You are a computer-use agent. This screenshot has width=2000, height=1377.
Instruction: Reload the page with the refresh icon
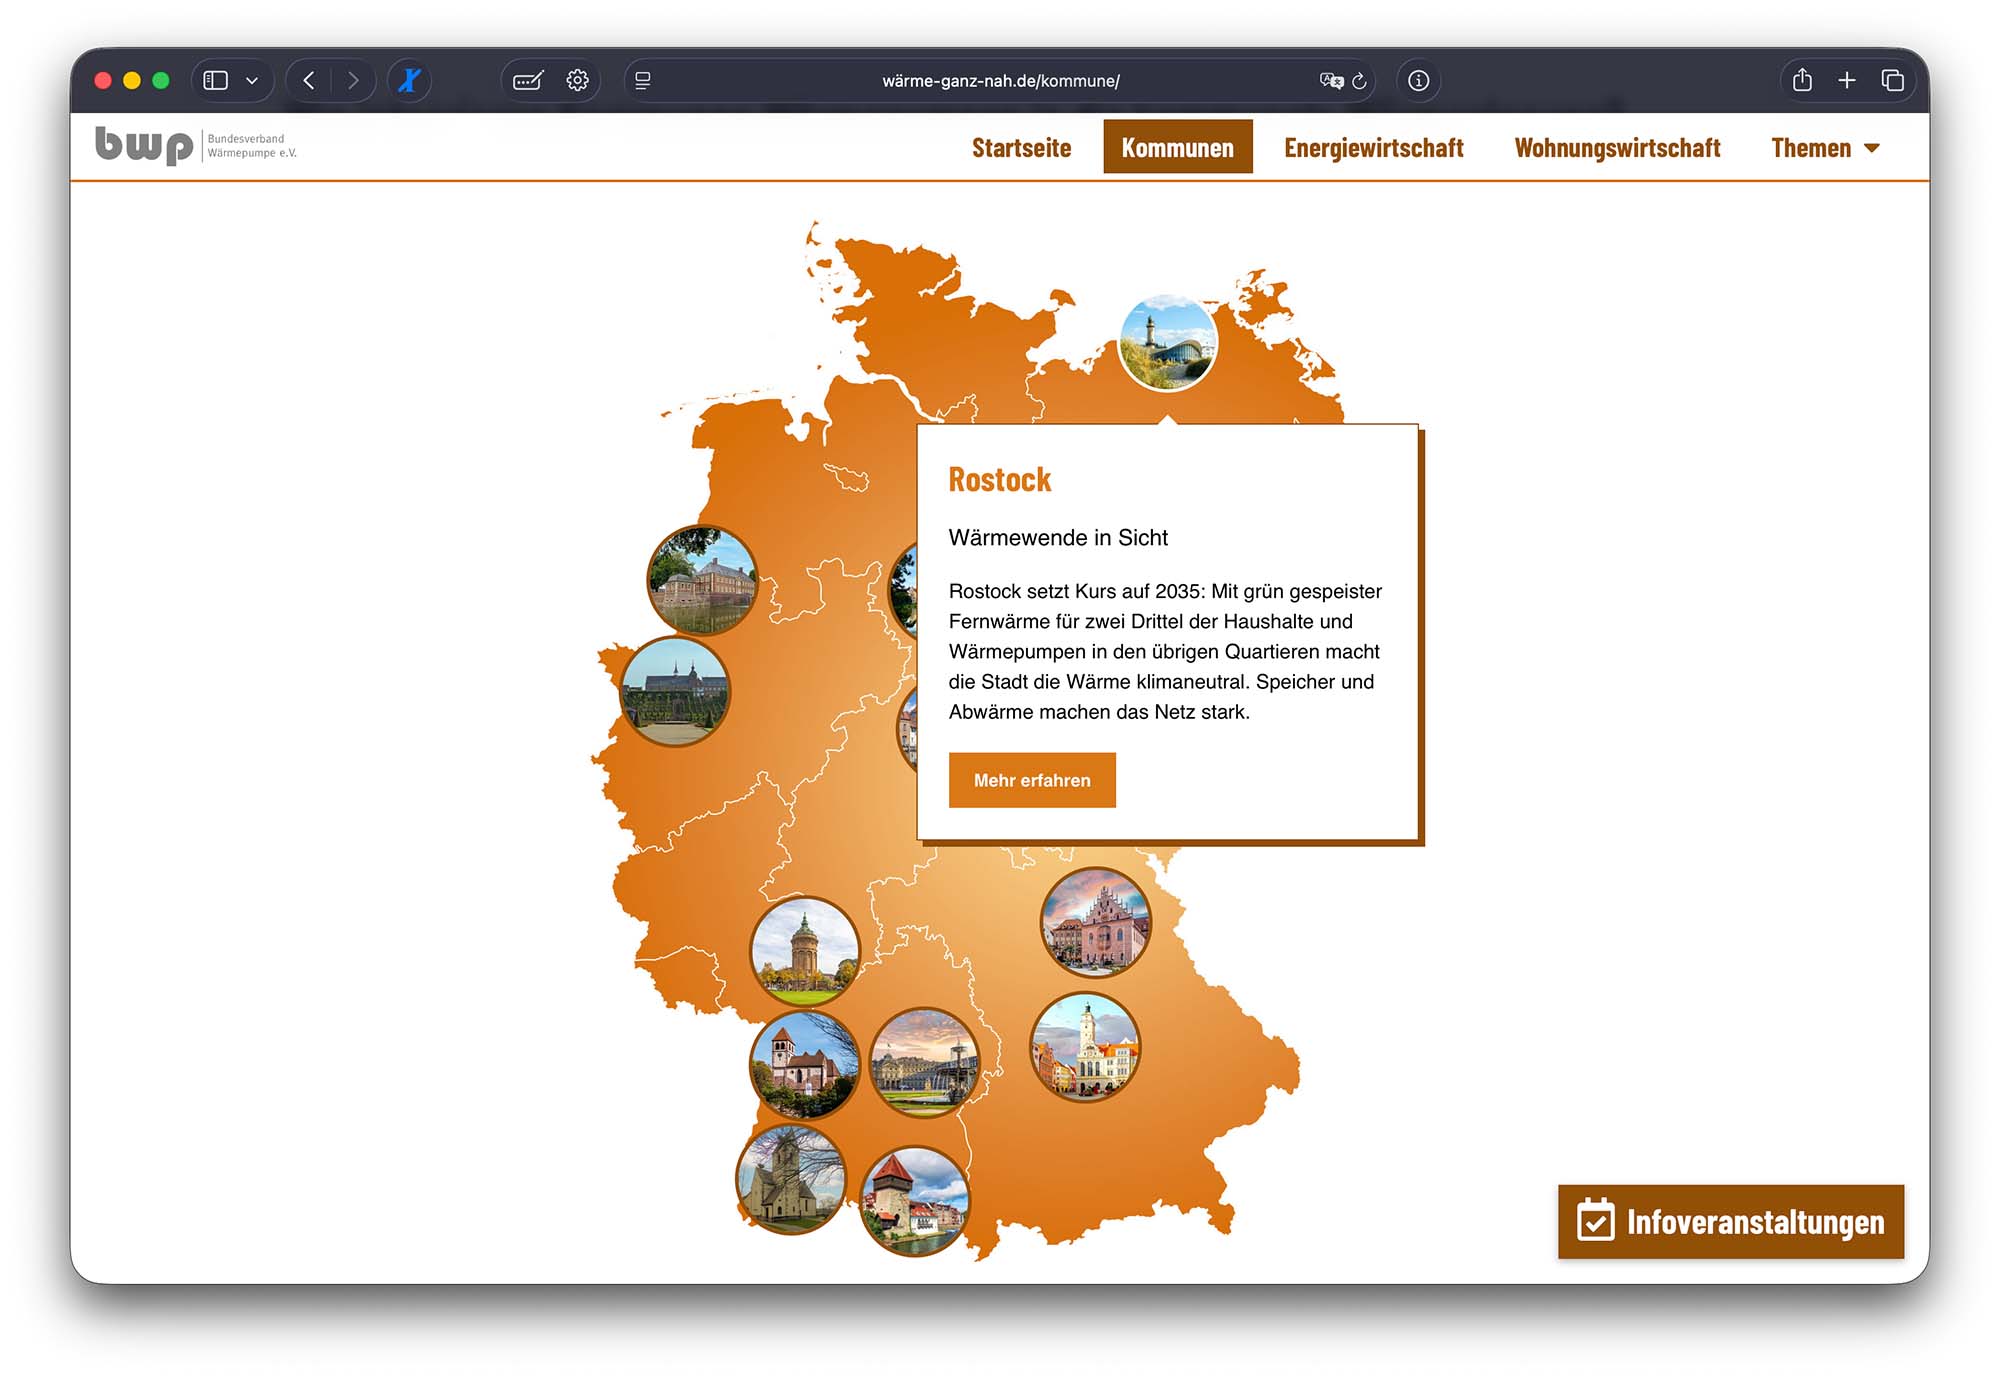pos(1360,81)
